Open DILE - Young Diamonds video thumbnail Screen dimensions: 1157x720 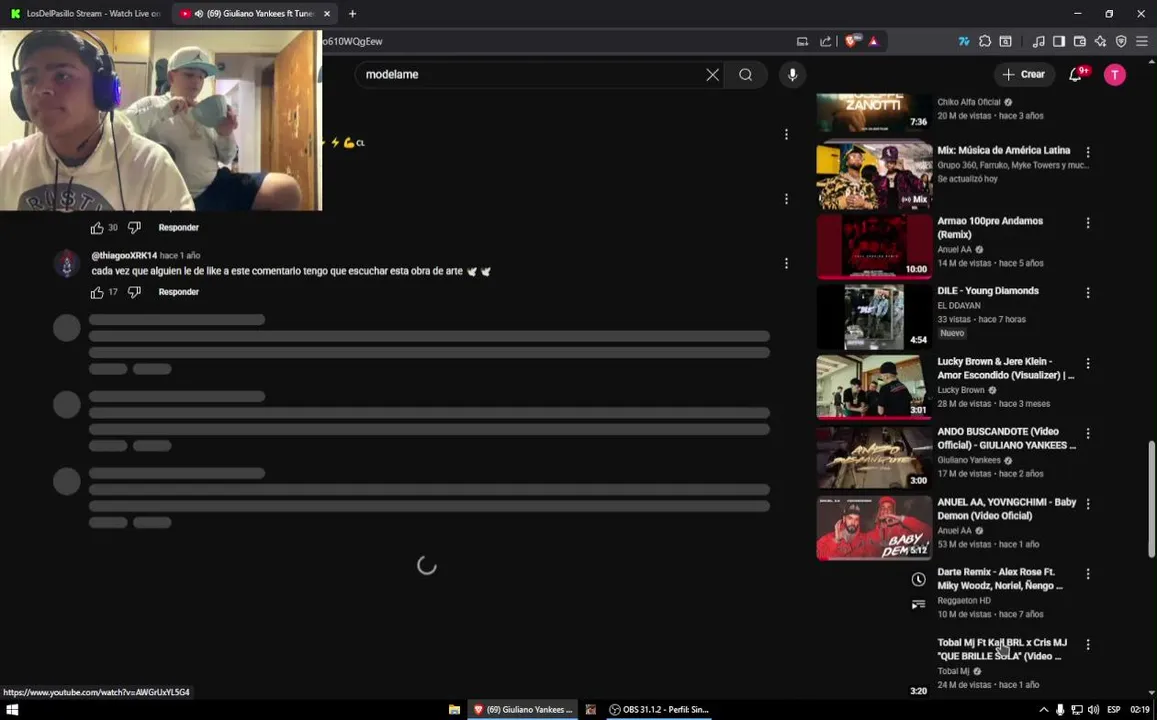pyautogui.click(x=874, y=317)
